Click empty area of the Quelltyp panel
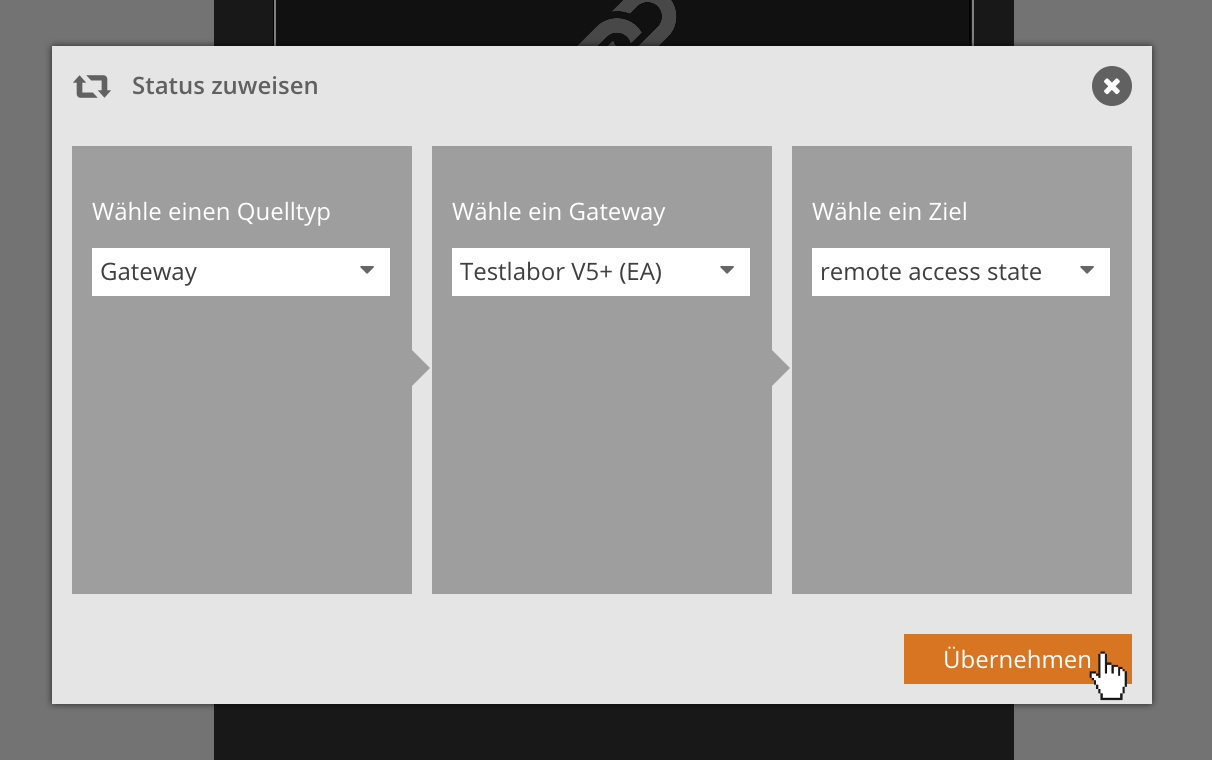Viewport: 1212px width, 760px height. (241, 450)
